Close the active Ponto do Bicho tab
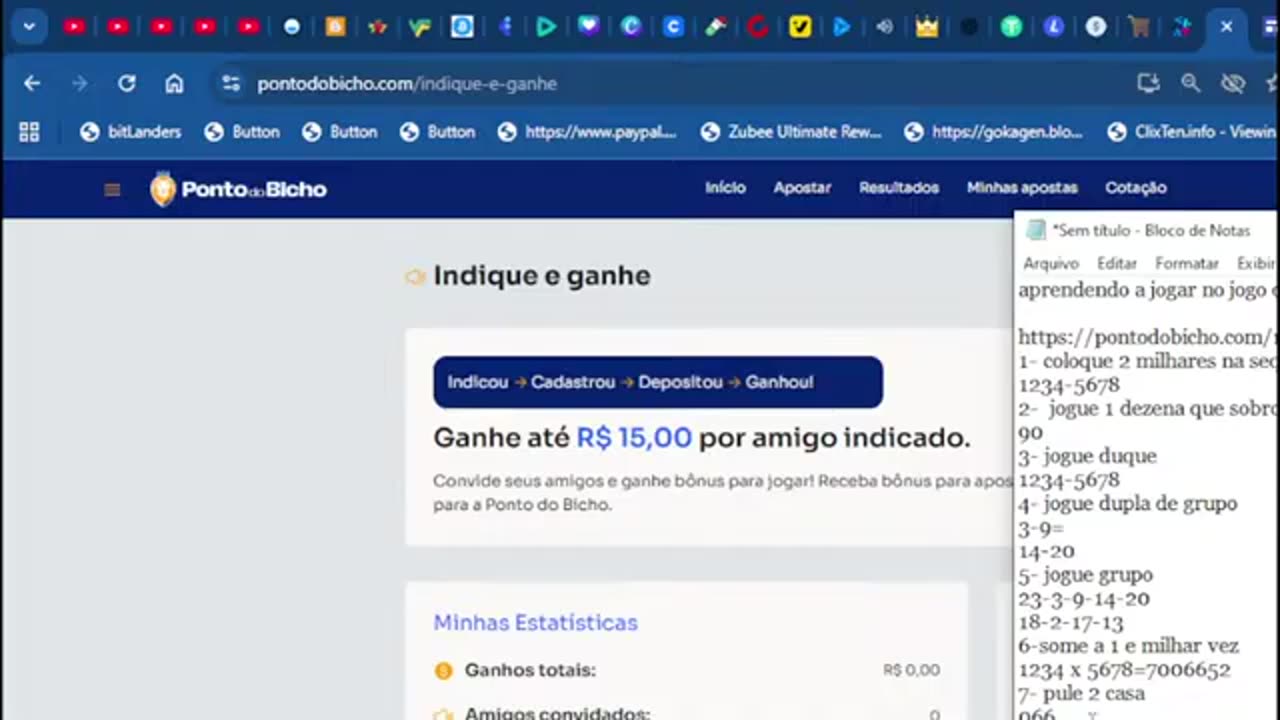The width and height of the screenshot is (1280, 720). coord(1226,27)
